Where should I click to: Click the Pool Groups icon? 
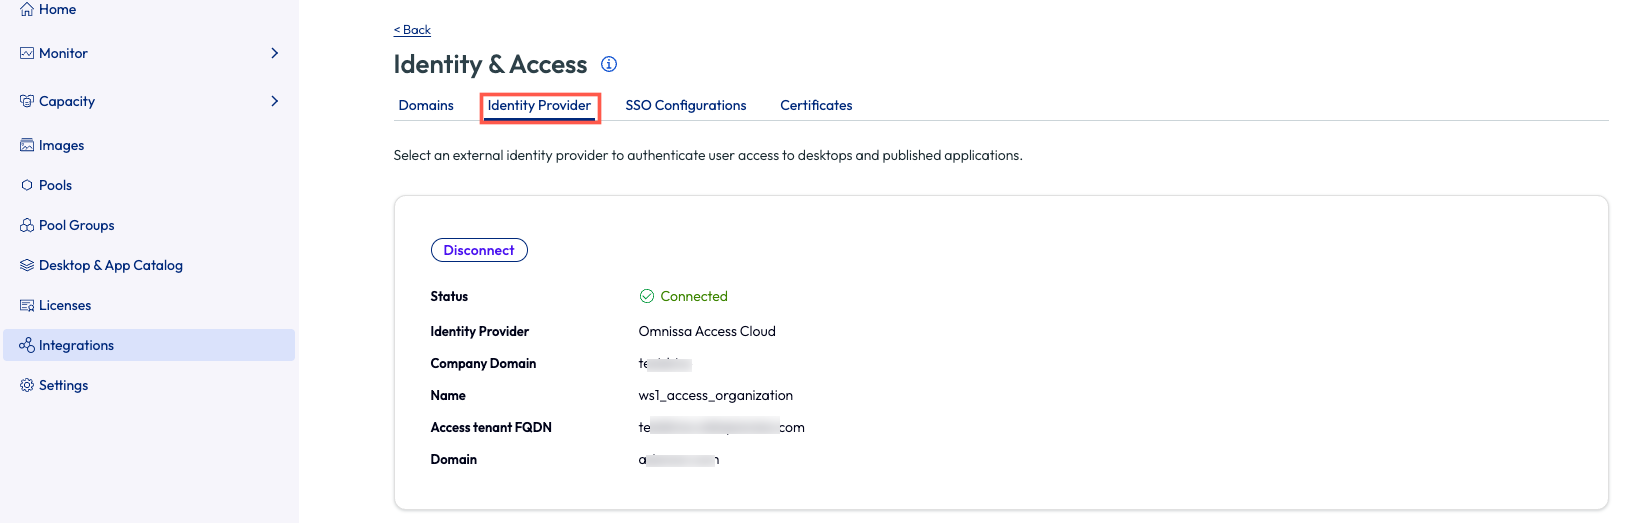click(x=27, y=225)
